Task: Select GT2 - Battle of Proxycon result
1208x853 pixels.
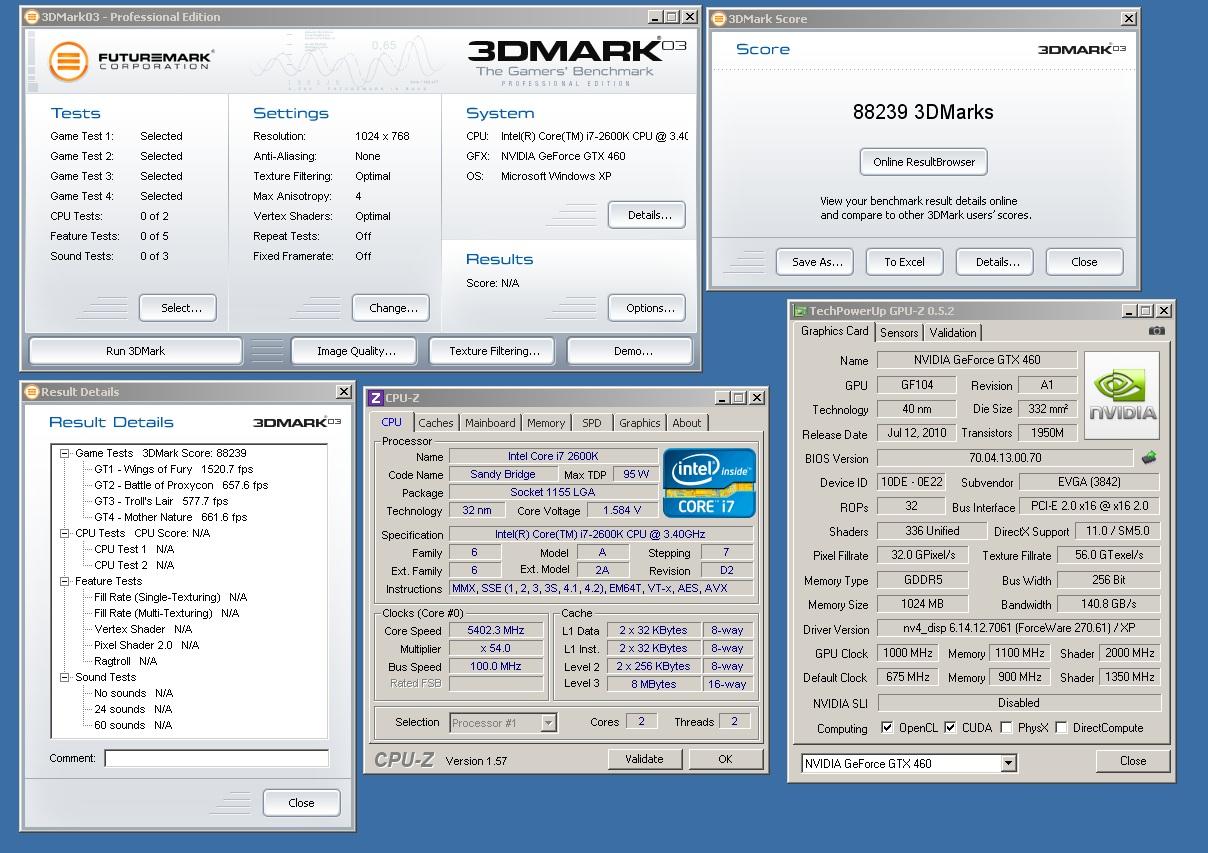Action: 181,485
